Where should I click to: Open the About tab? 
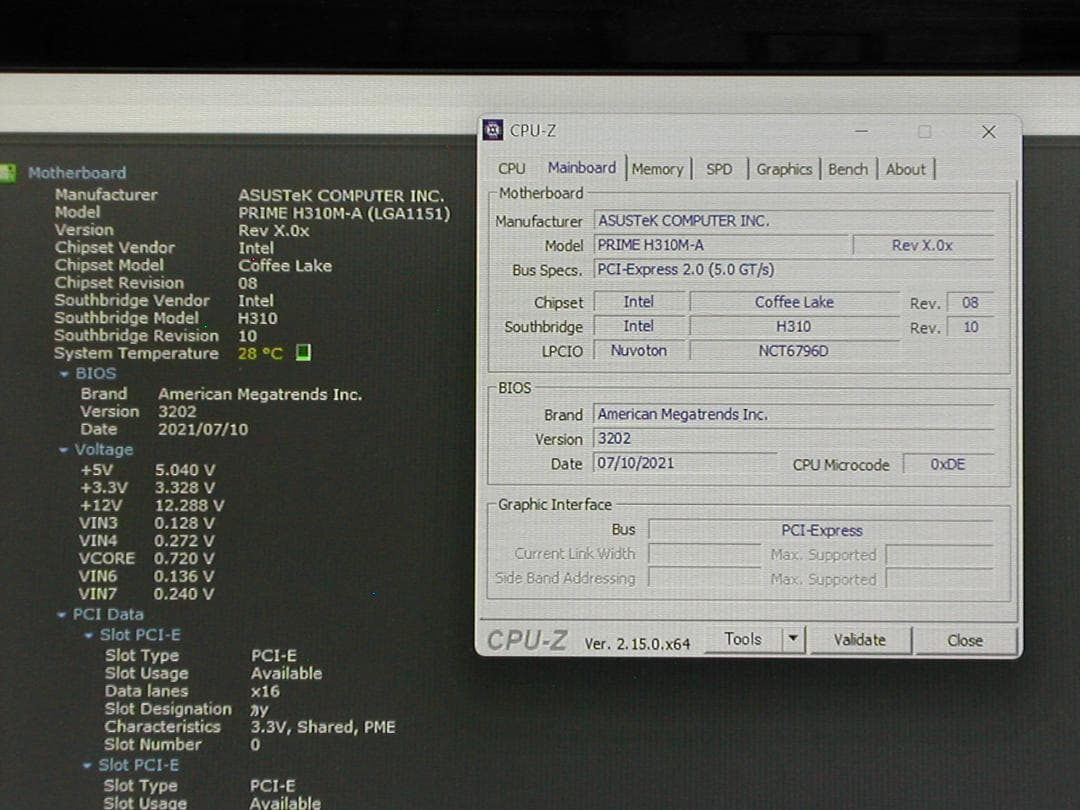coord(905,169)
